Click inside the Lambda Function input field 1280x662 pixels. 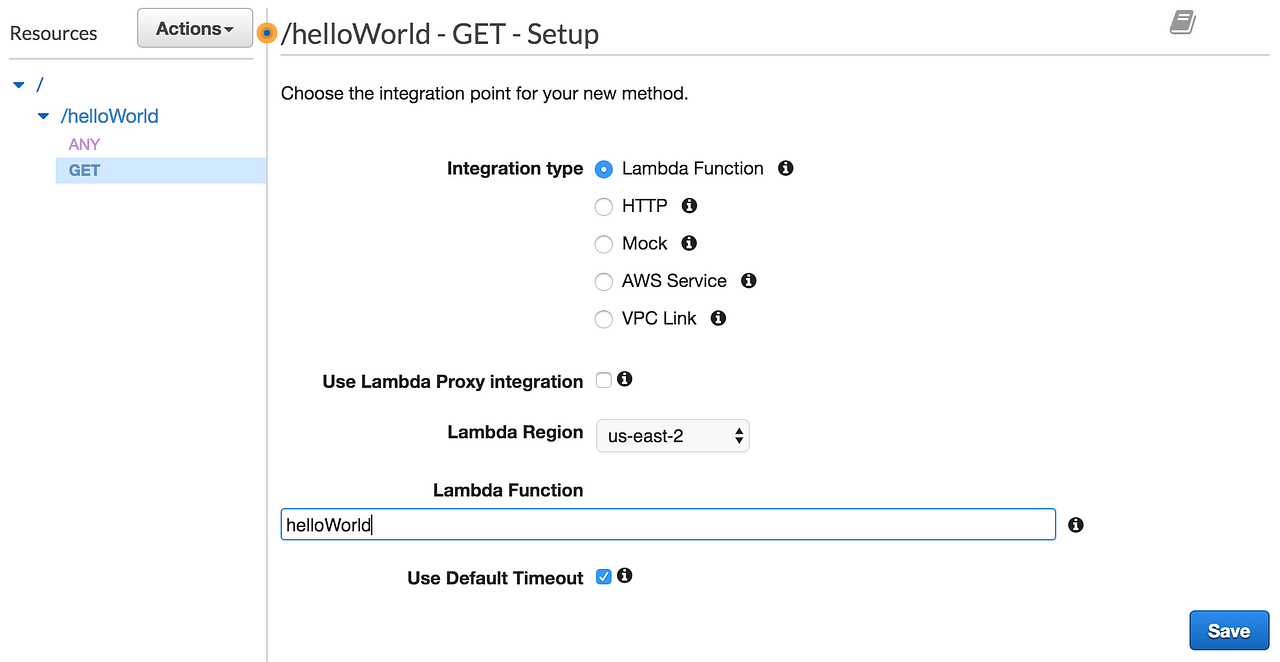click(667, 524)
